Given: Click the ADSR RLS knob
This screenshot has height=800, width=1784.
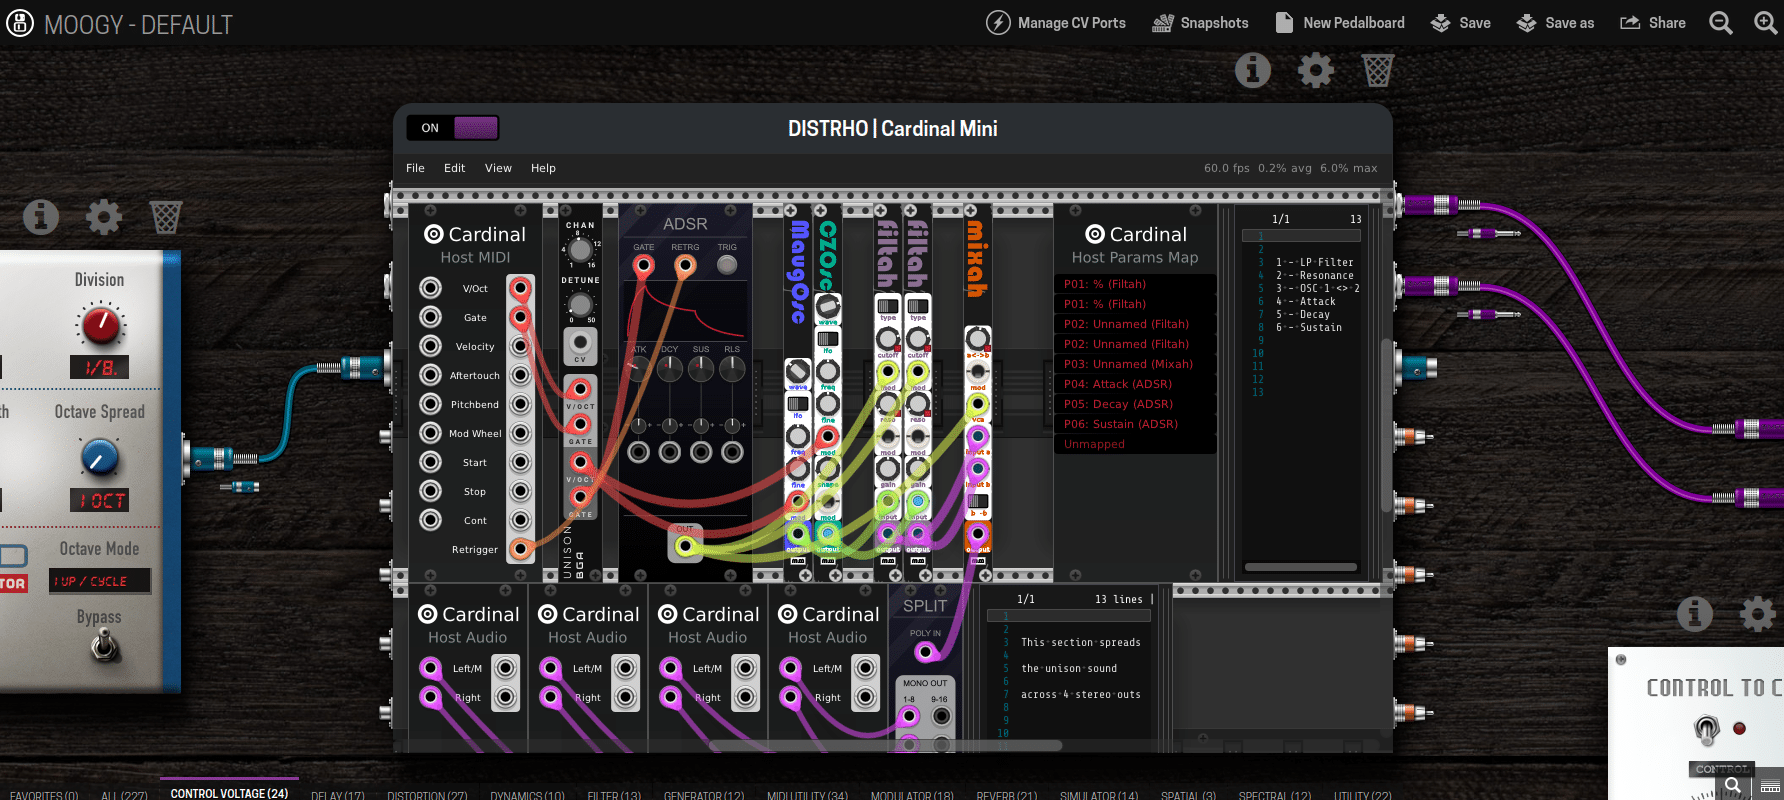Looking at the screenshot, I should point(732,369).
